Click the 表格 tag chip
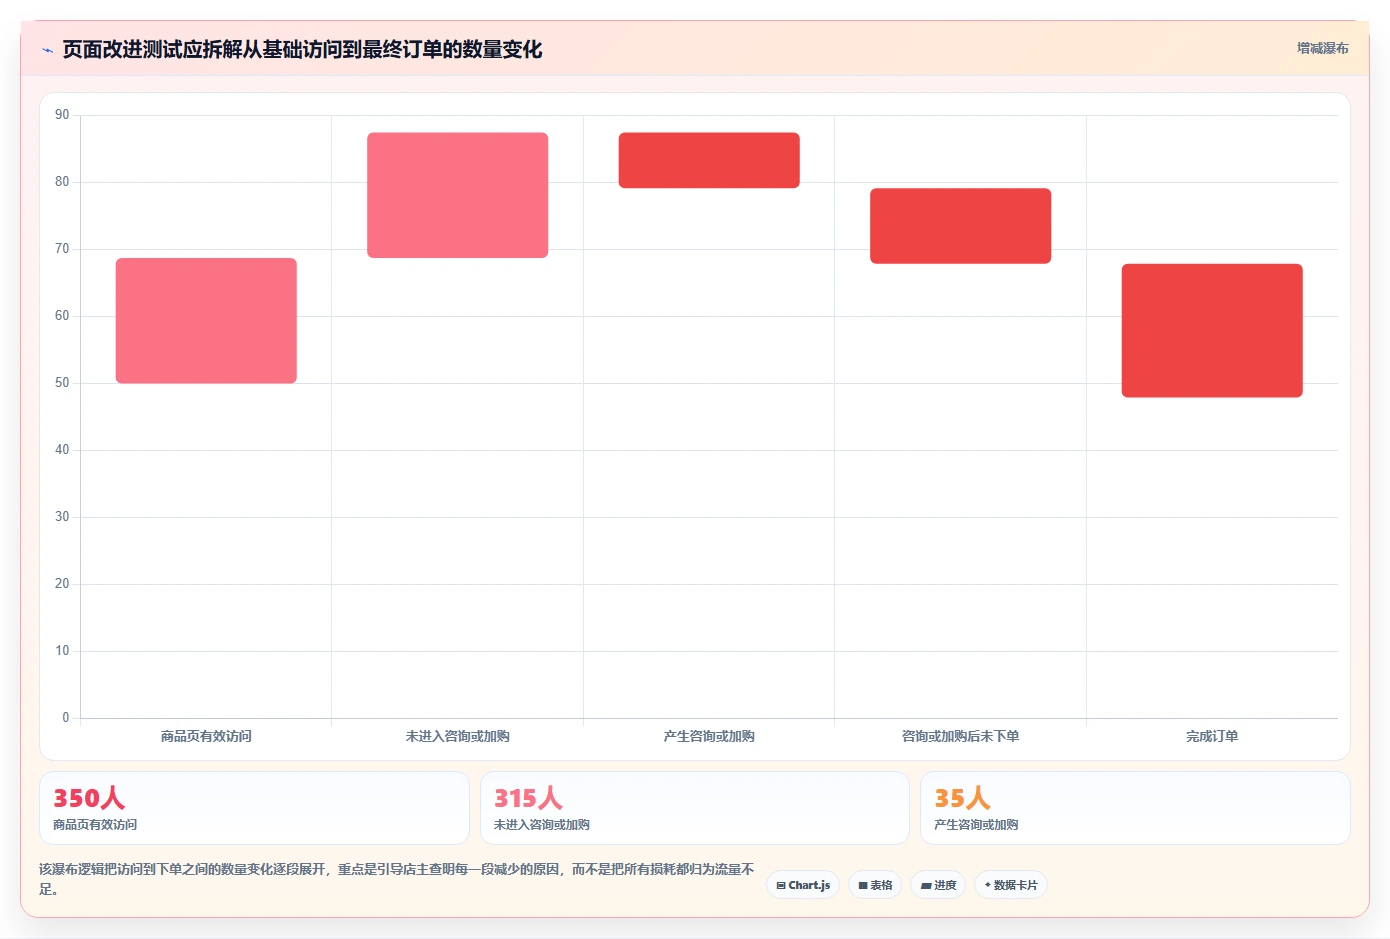 875,885
